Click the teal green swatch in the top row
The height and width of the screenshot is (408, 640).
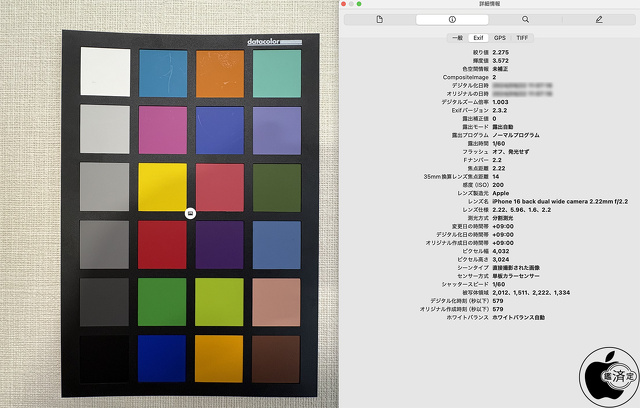tap(277, 73)
